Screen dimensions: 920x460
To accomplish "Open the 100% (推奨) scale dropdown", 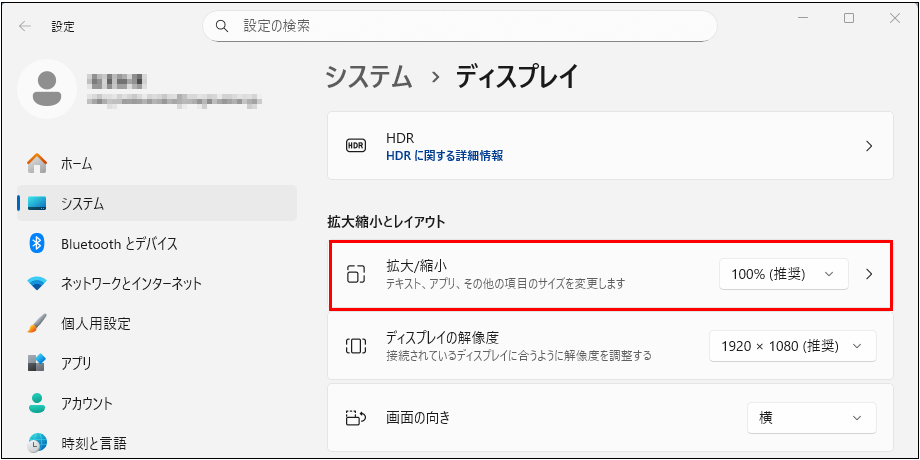I will (x=783, y=274).
